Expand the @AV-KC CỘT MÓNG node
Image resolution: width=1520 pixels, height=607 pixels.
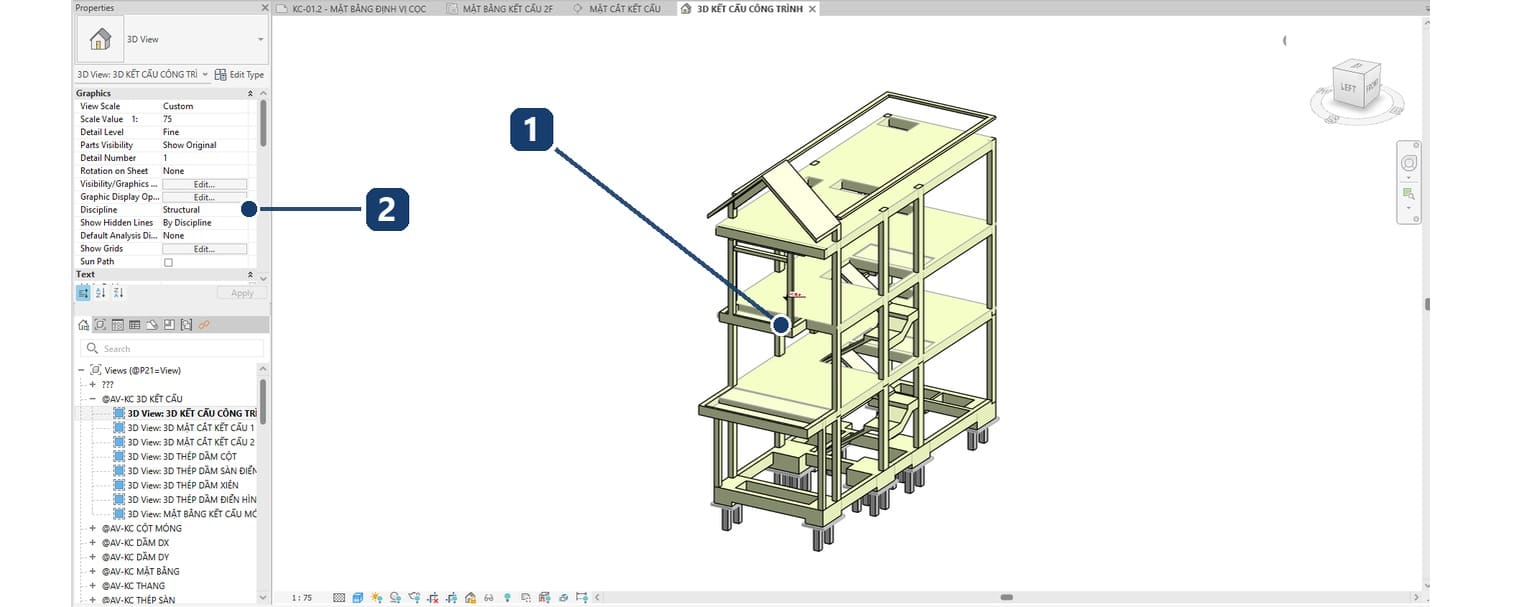(92, 528)
